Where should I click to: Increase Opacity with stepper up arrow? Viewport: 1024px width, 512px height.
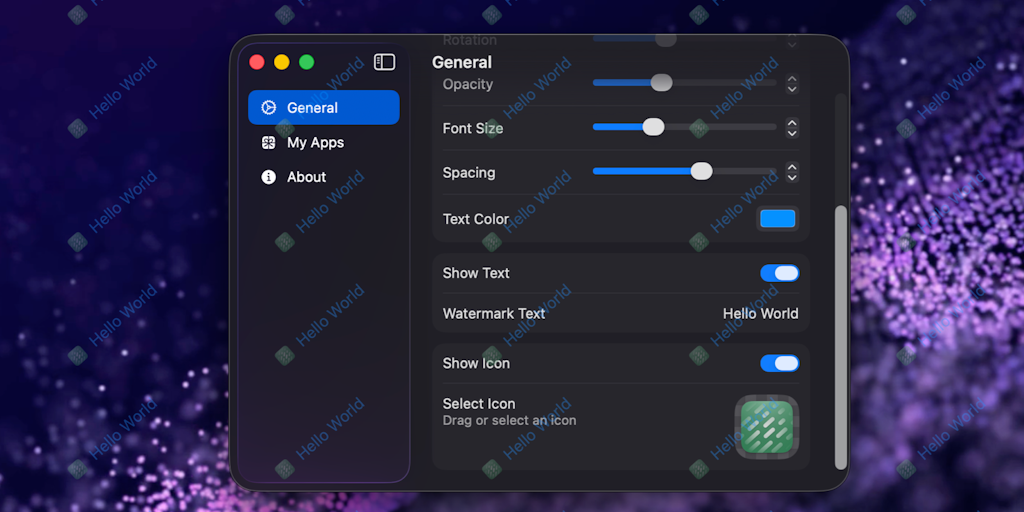point(792,79)
